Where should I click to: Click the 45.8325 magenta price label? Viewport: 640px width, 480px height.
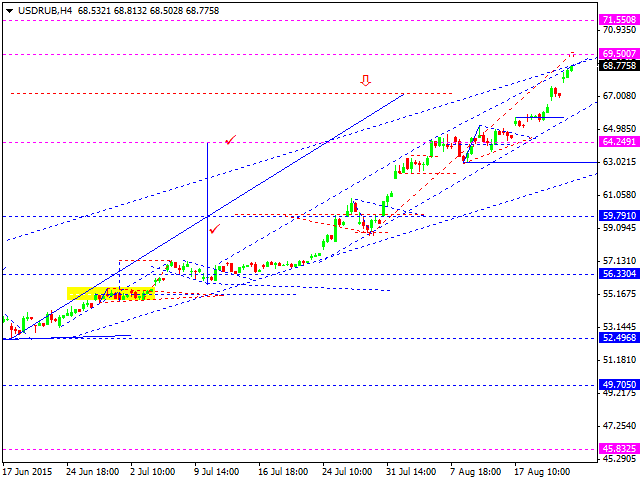(619, 450)
